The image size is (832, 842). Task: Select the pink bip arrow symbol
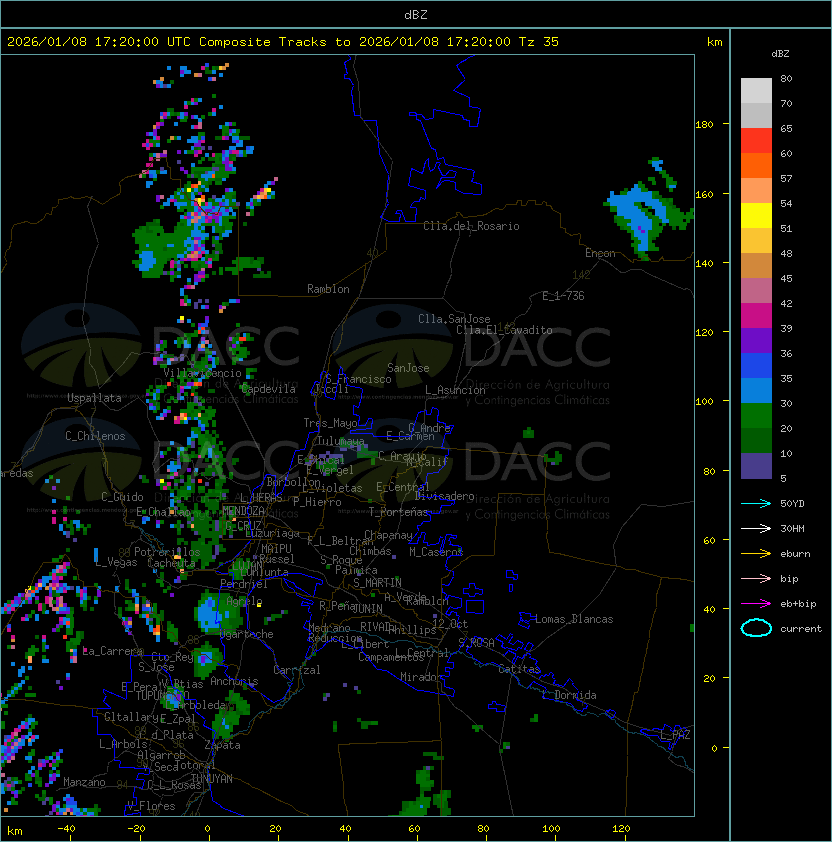pos(756,578)
